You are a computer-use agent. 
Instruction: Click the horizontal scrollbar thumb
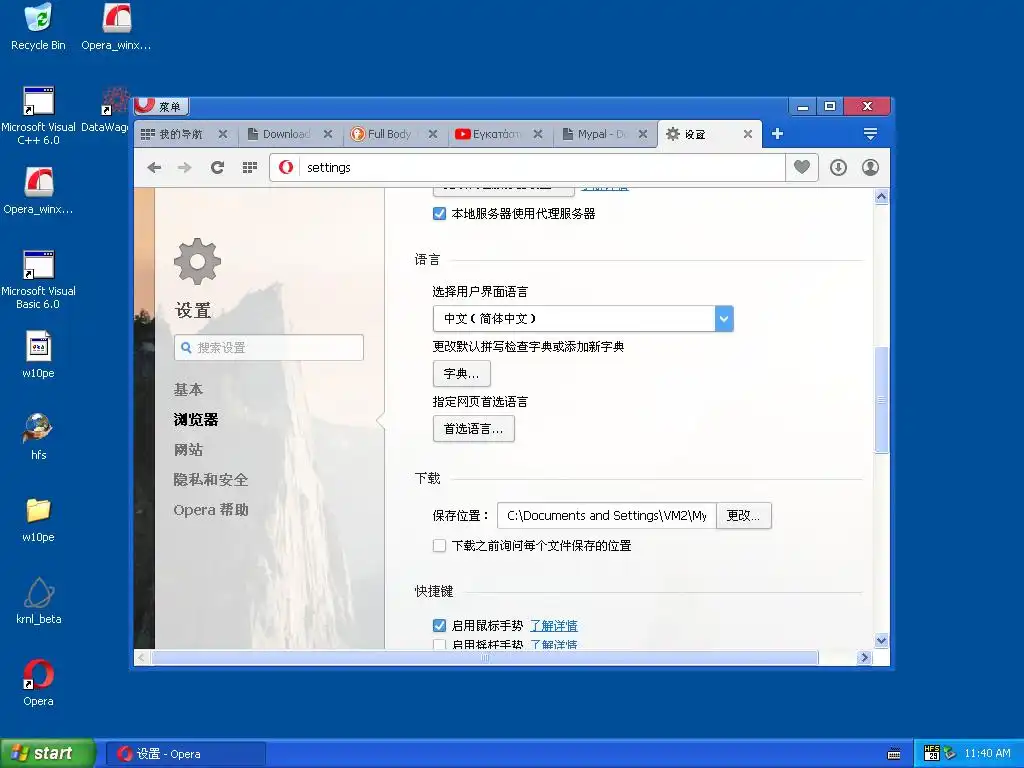coord(485,658)
